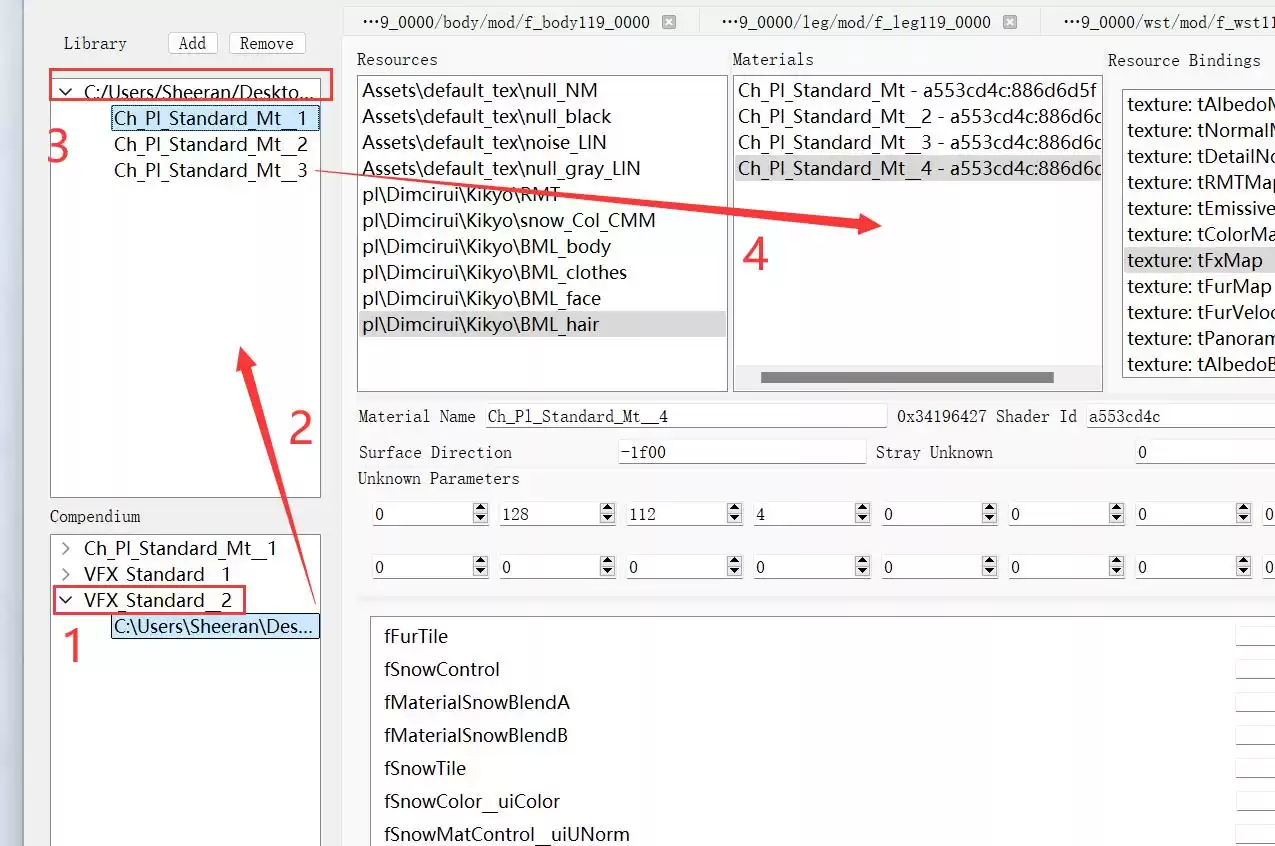Screen dimensions: 1275x846
Task: Increment the unknown parameter showing 128
Action: [607, 509]
